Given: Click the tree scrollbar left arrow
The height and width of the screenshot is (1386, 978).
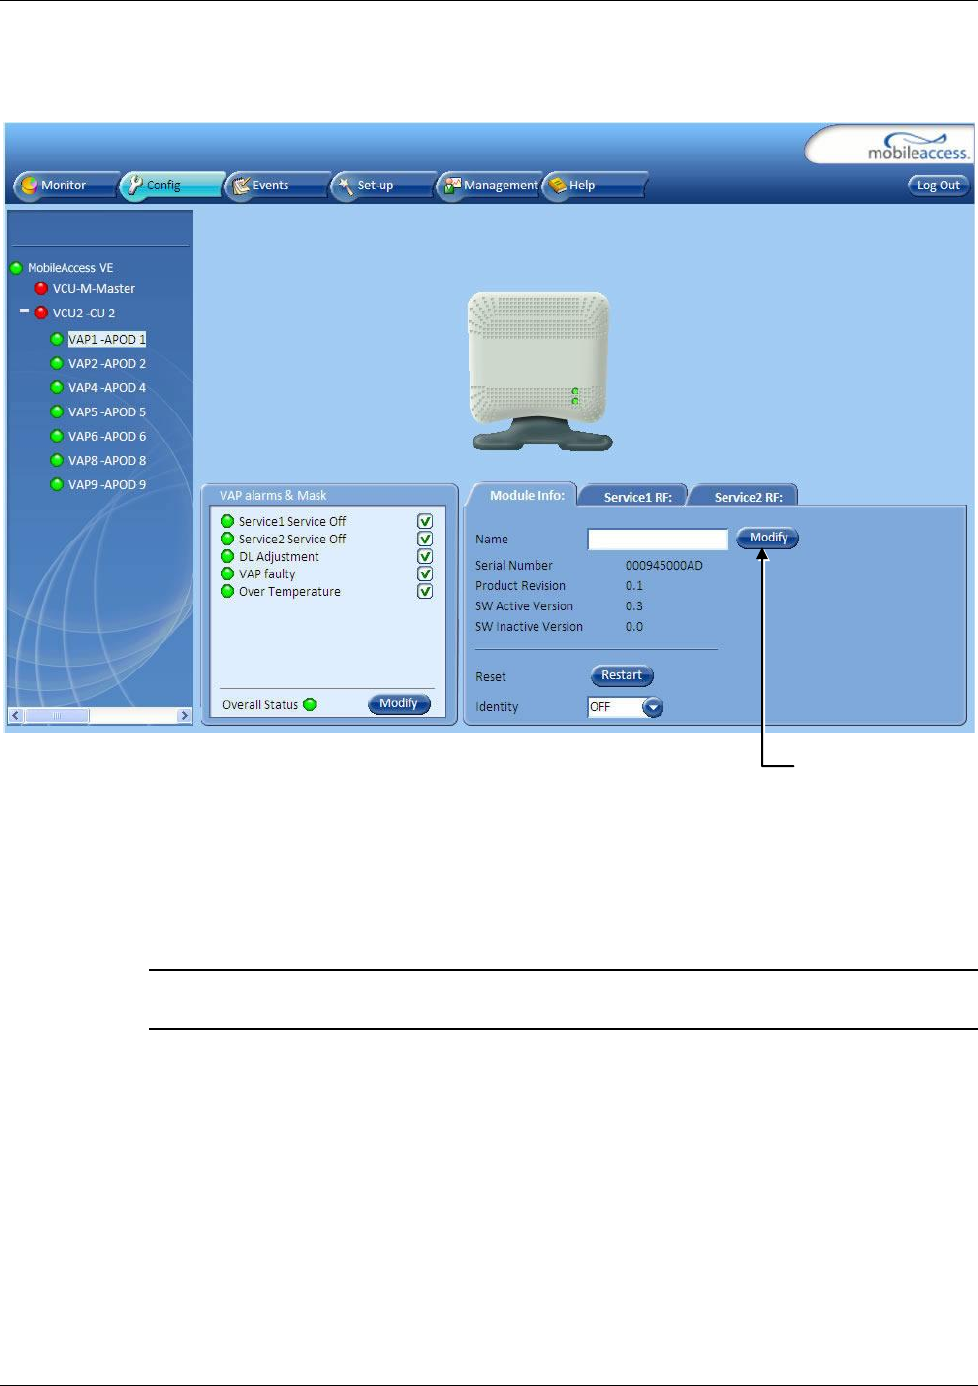Looking at the screenshot, I should click(x=15, y=715).
